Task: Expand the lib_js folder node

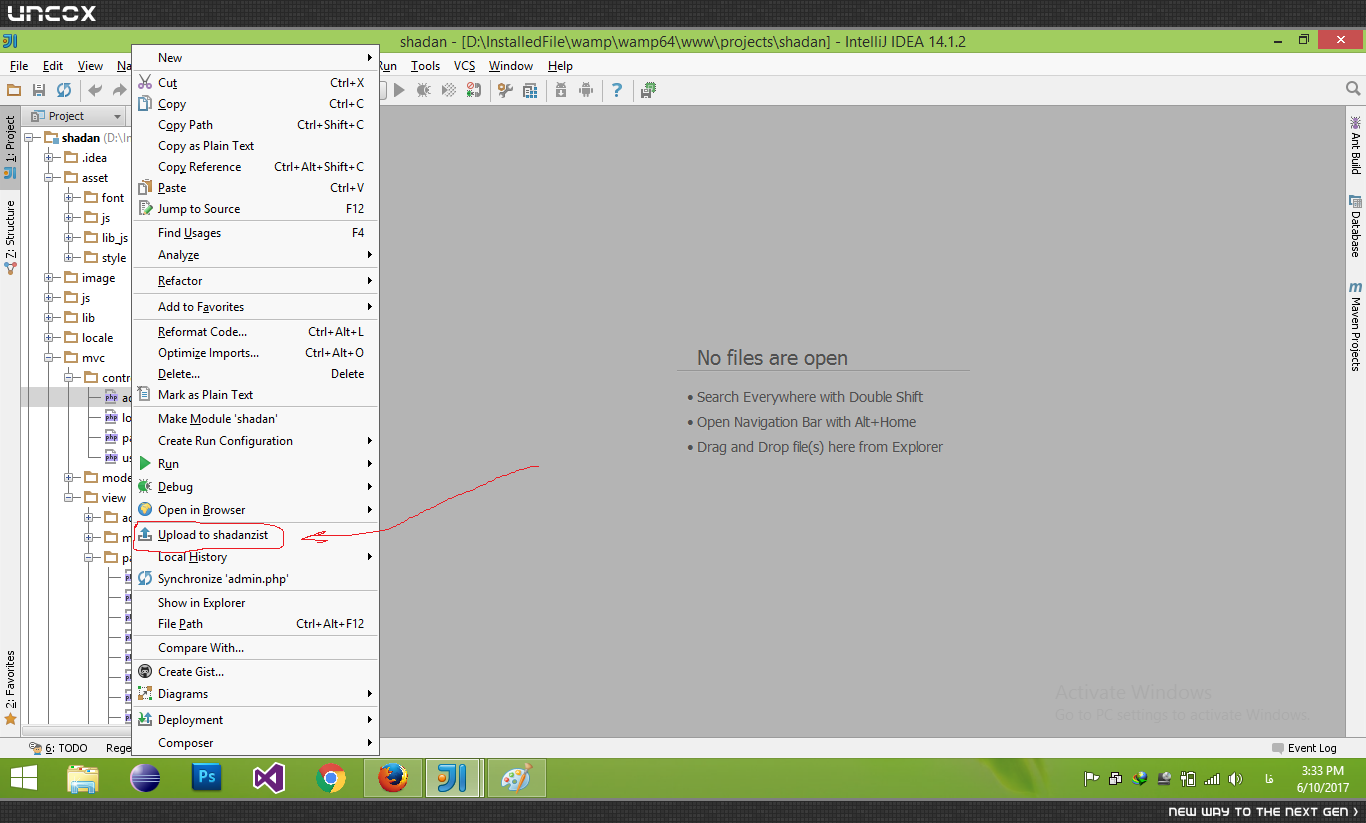Action: click(69, 238)
